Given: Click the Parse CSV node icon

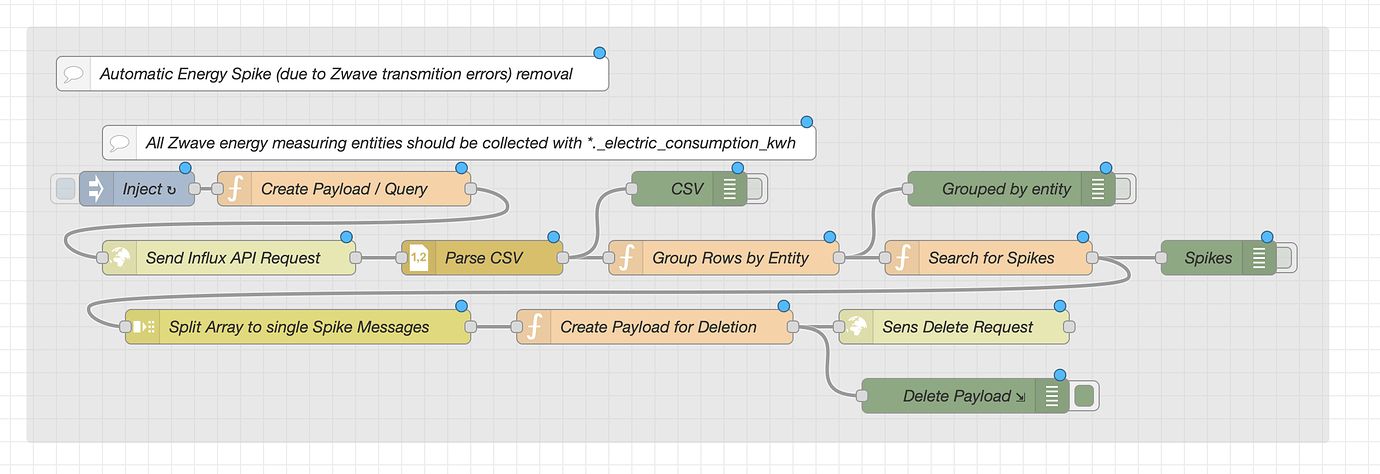Looking at the screenshot, I should click(x=418, y=258).
